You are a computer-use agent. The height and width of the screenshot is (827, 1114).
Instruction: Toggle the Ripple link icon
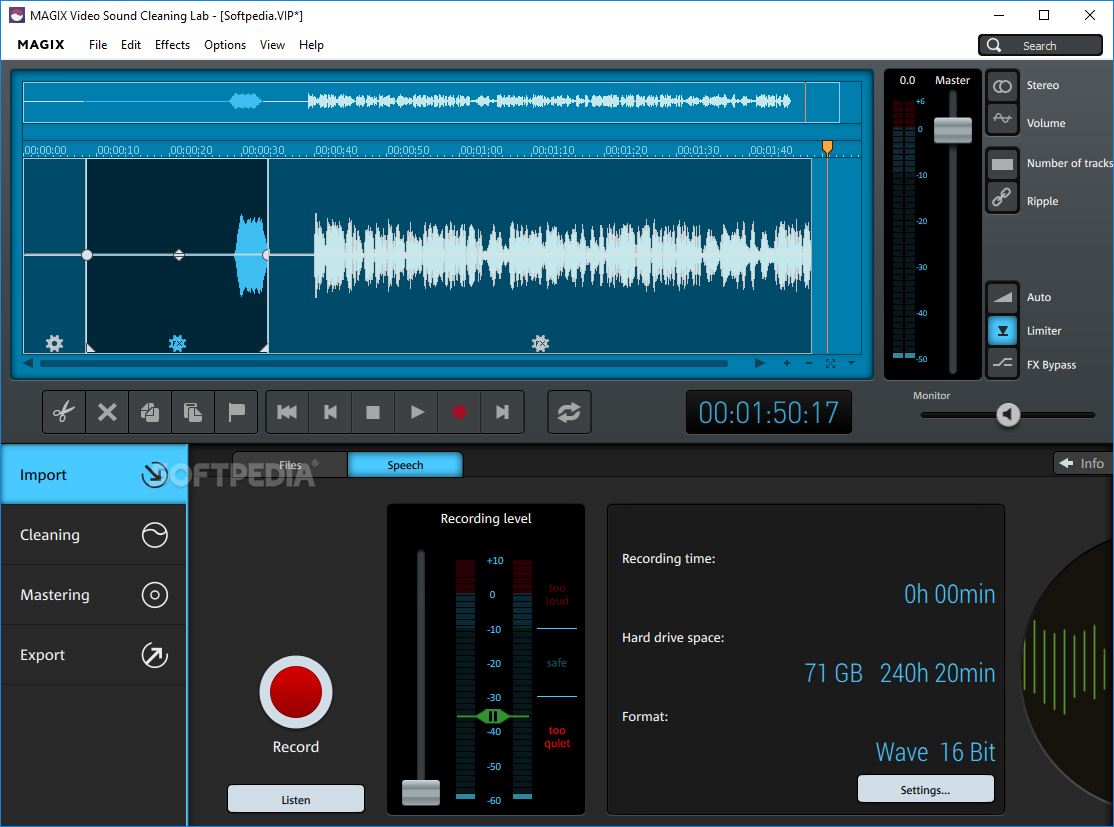[1002, 197]
